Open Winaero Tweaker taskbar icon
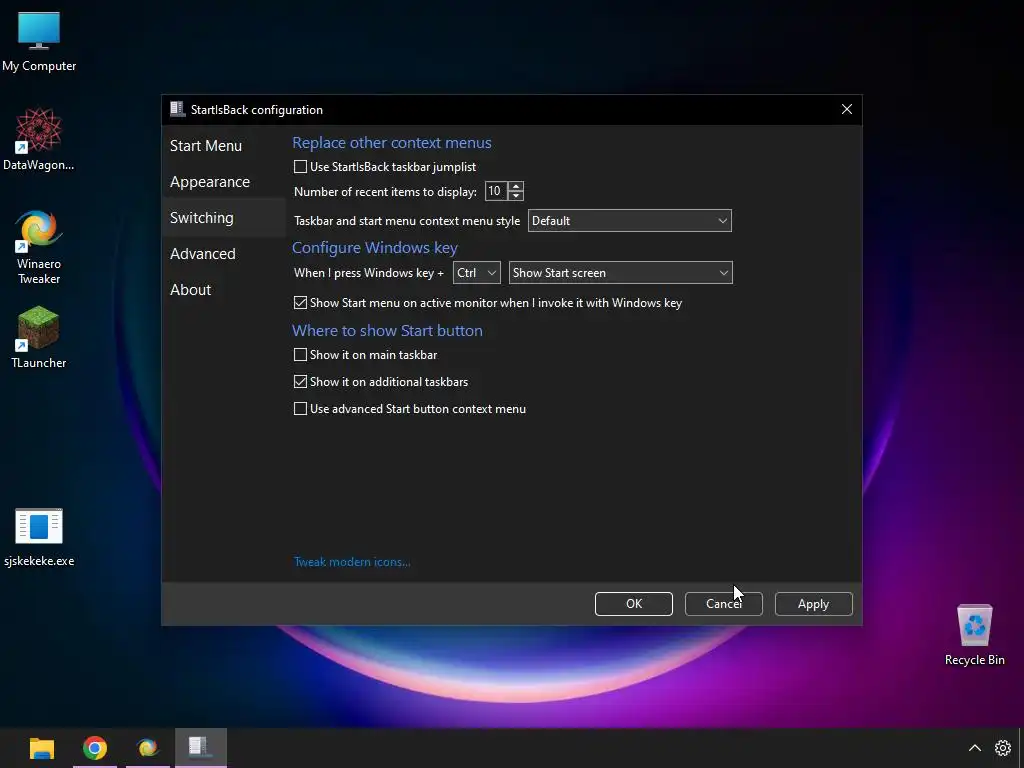 pyautogui.click(x=148, y=748)
